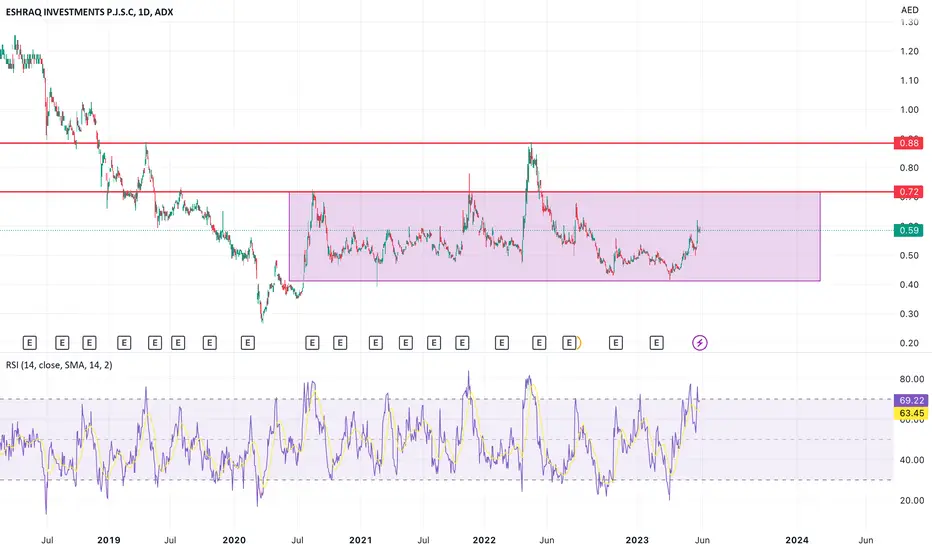Click the 20.00 RSI axis label
This screenshot has width=932, height=550.
912,500
